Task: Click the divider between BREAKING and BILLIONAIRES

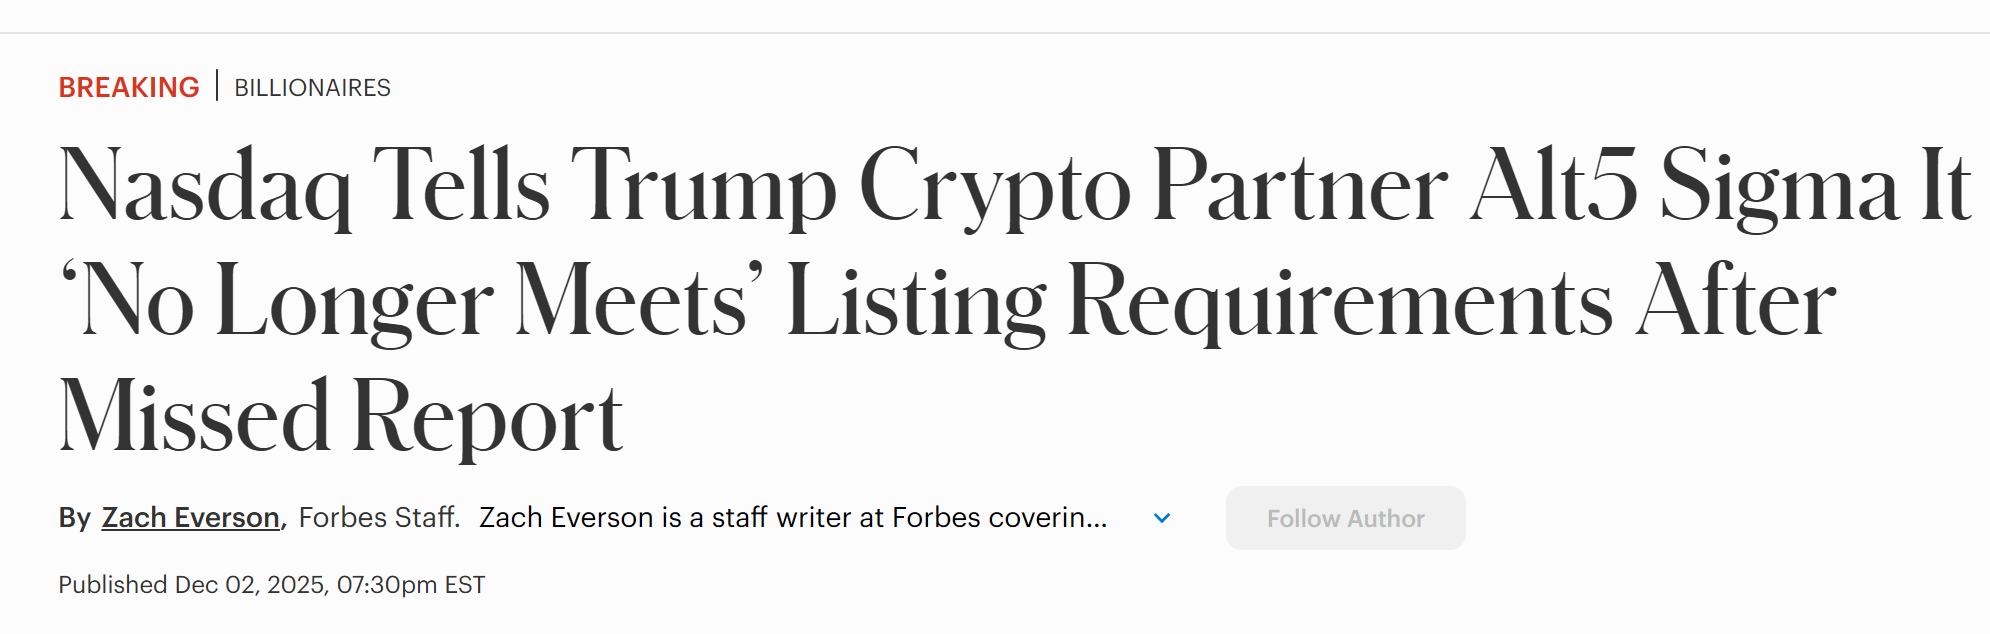Action: tap(217, 86)
